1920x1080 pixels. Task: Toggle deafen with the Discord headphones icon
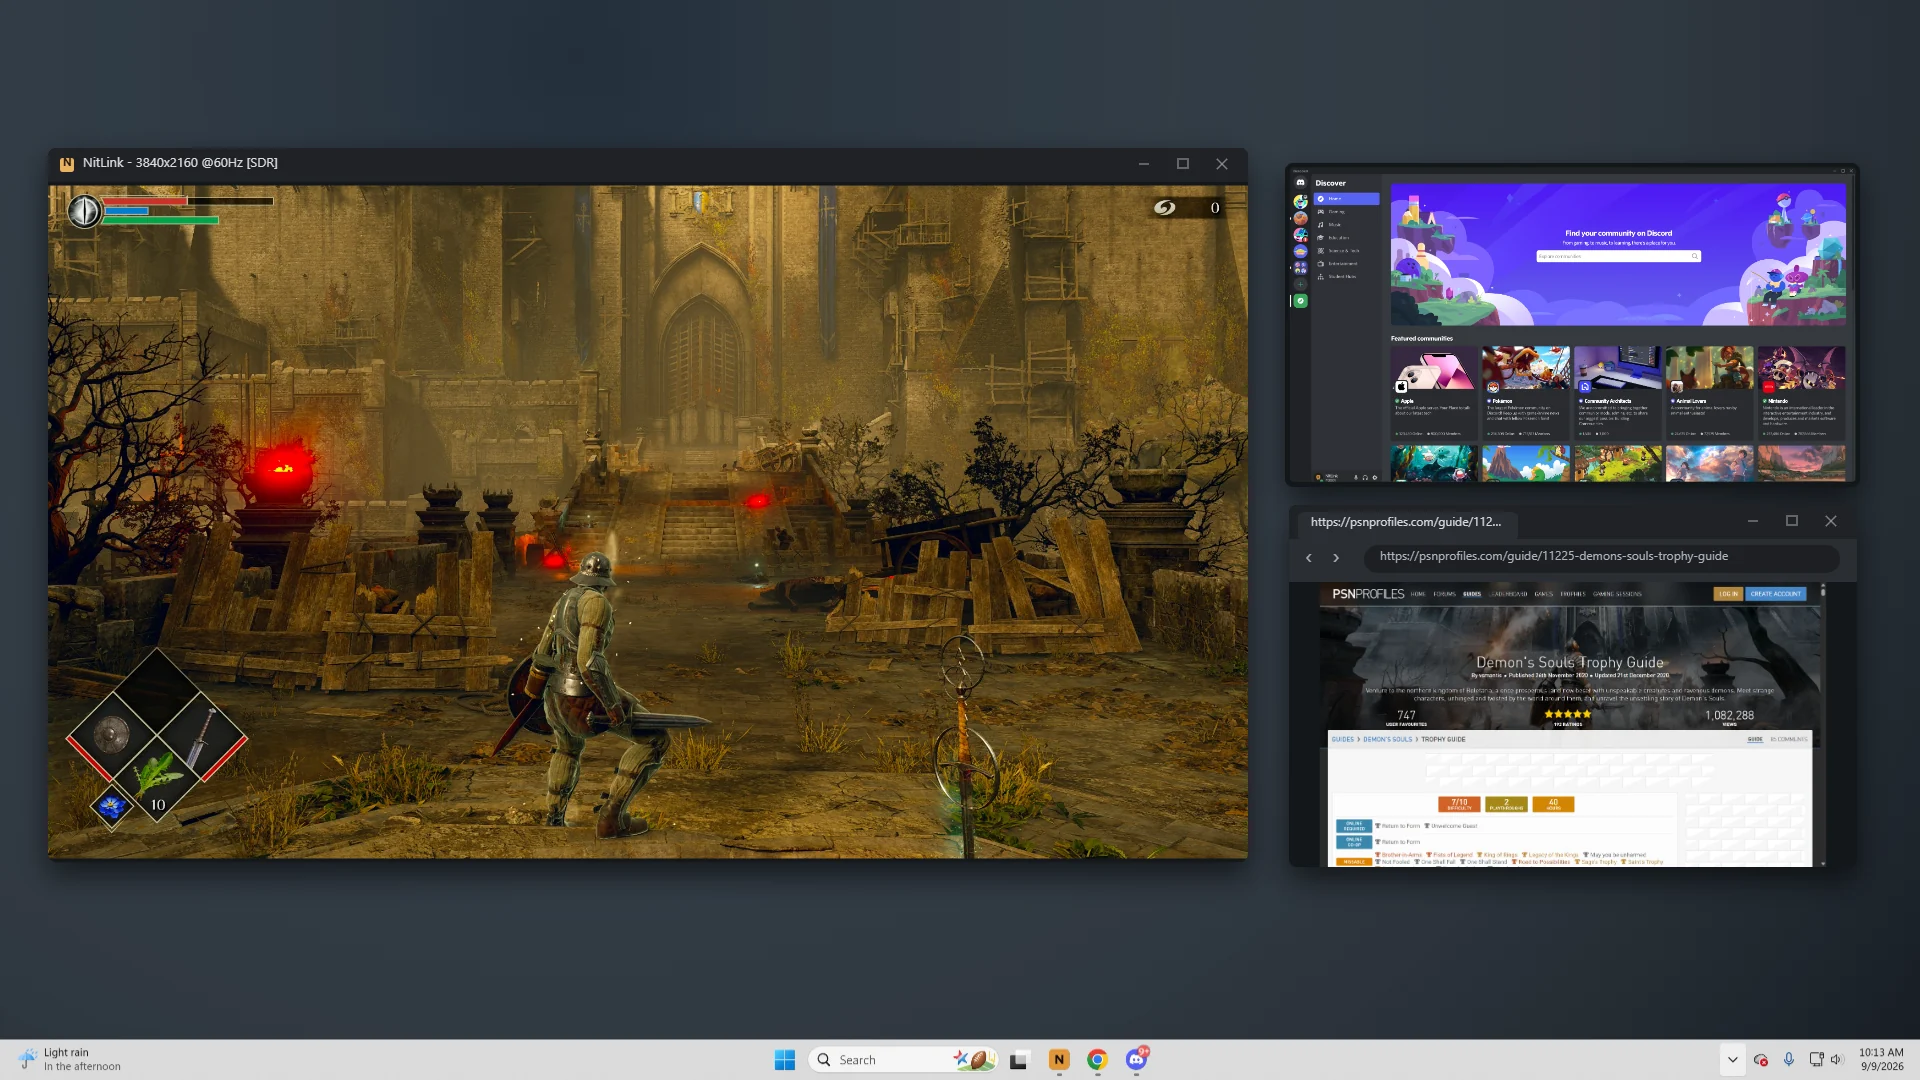pos(1365,477)
